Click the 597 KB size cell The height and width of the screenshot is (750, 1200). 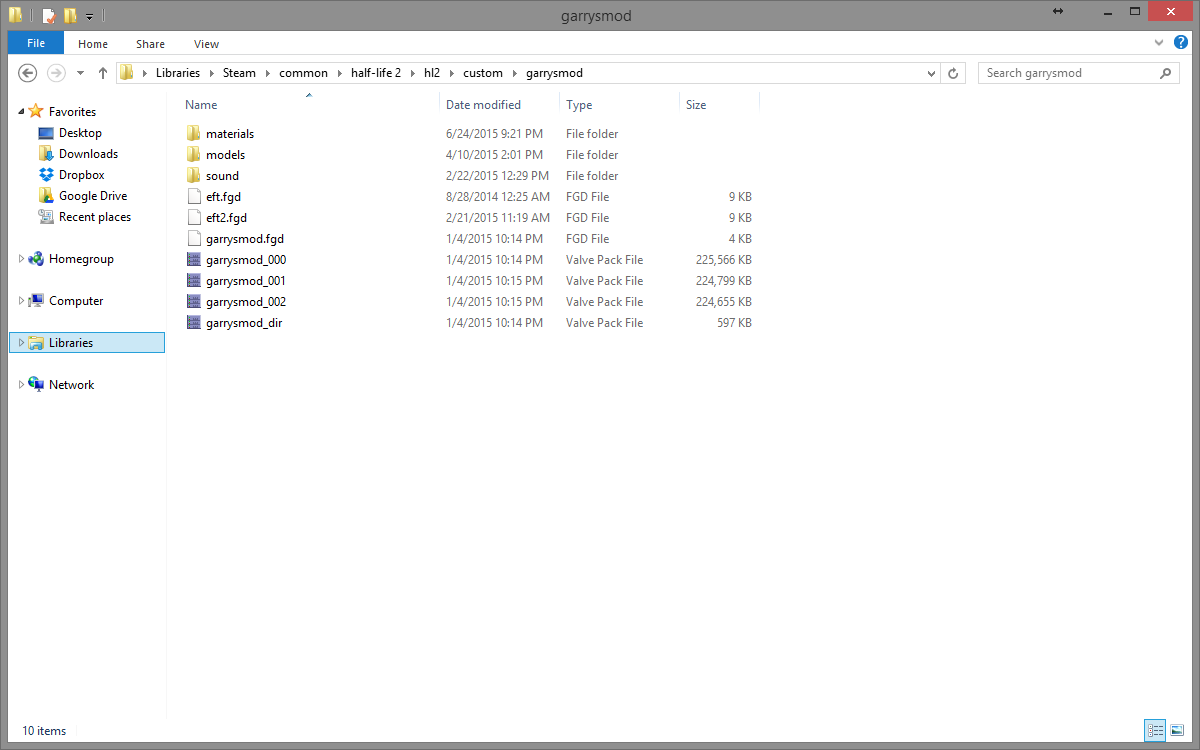click(734, 323)
